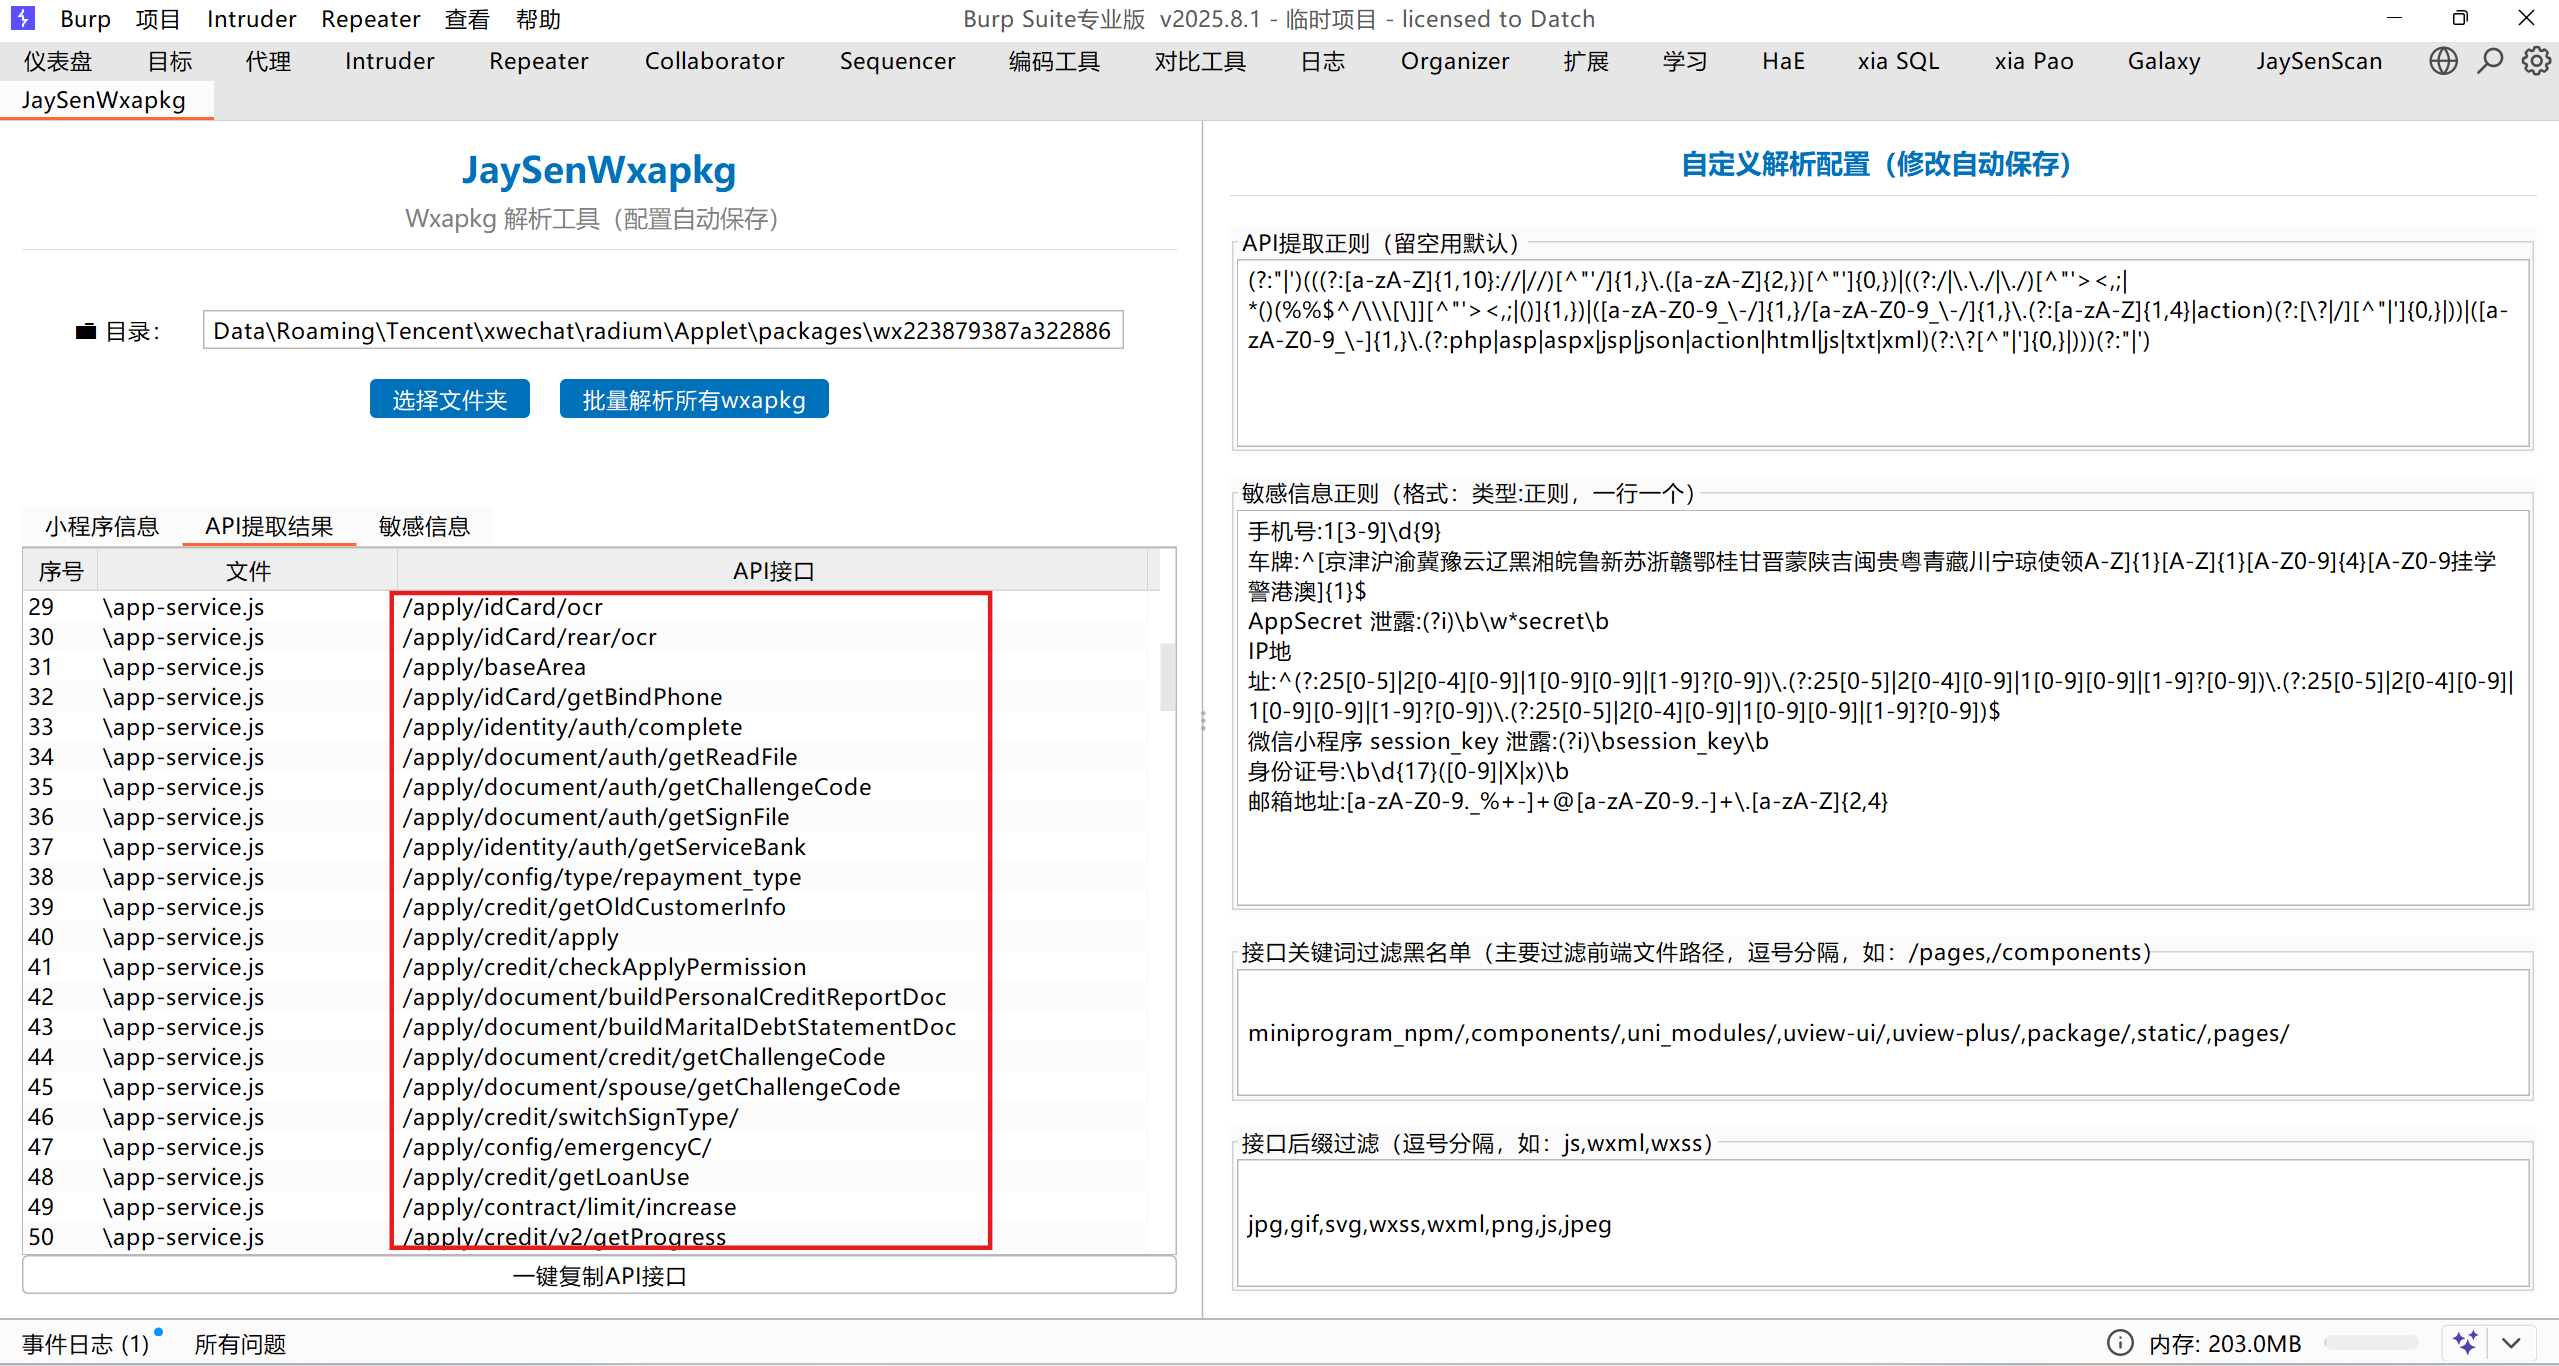Click the memory info circle icon
The width and height of the screenshot is (2559, 1366).
(2120, 1342)
